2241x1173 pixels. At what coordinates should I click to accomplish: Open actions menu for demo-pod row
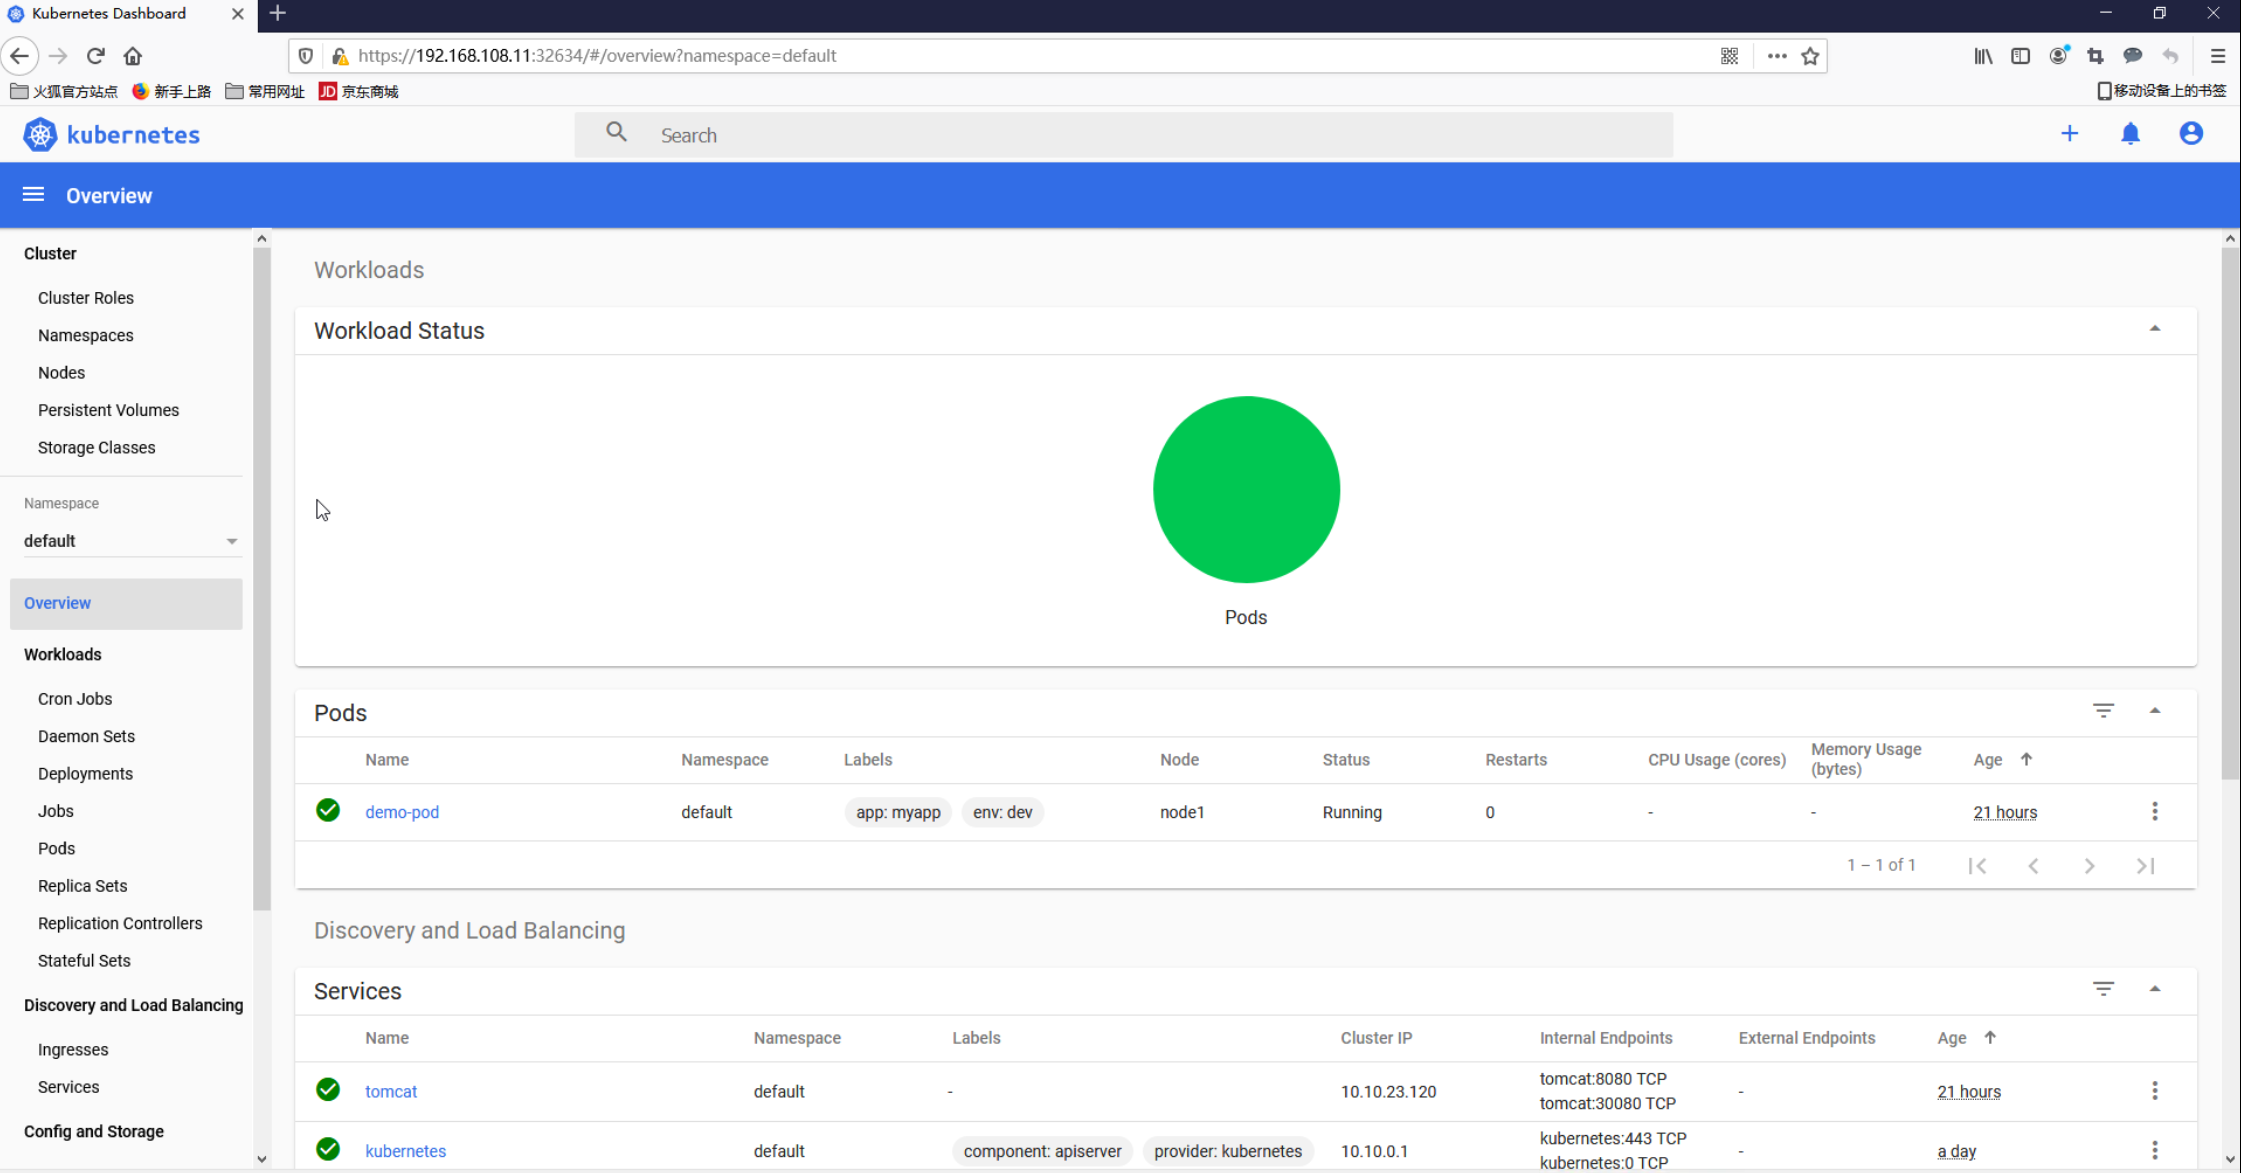(x=2154, y=811)
